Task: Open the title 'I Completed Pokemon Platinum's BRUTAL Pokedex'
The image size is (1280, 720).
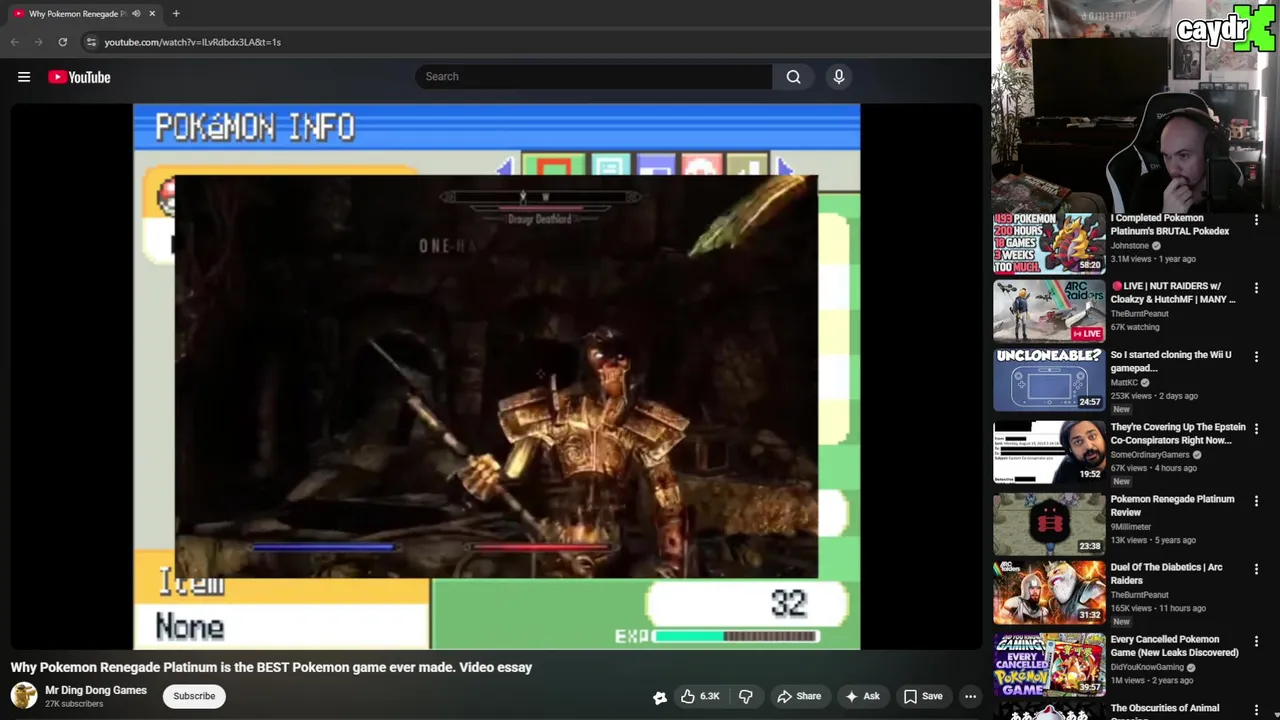Action: coord(1170,224)
